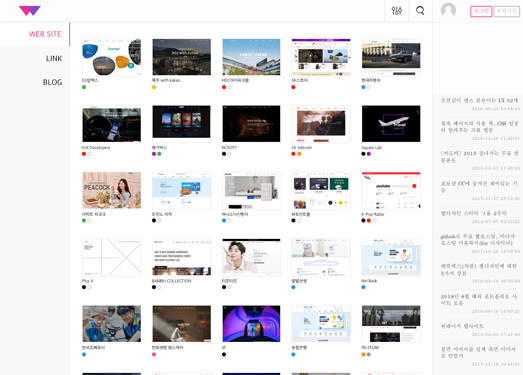This screenshot has width=523, height=375.
Task: Open the 제주 with kakao thumbnail
Action: (x=181, y=57)
